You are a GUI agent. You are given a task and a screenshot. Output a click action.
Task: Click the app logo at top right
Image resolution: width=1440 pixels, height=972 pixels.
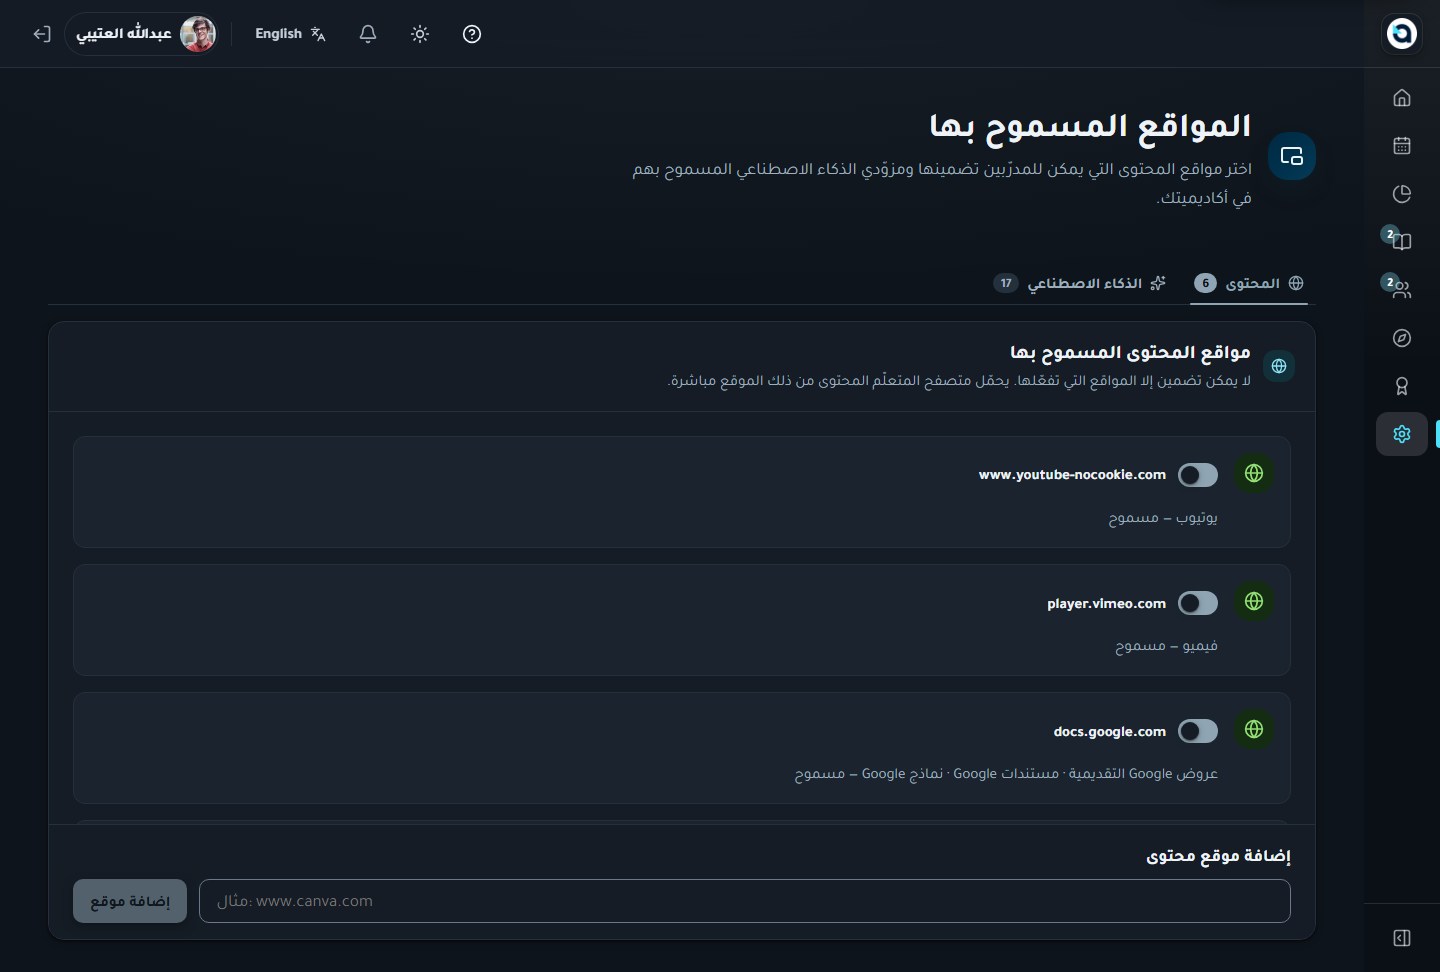1402,33
